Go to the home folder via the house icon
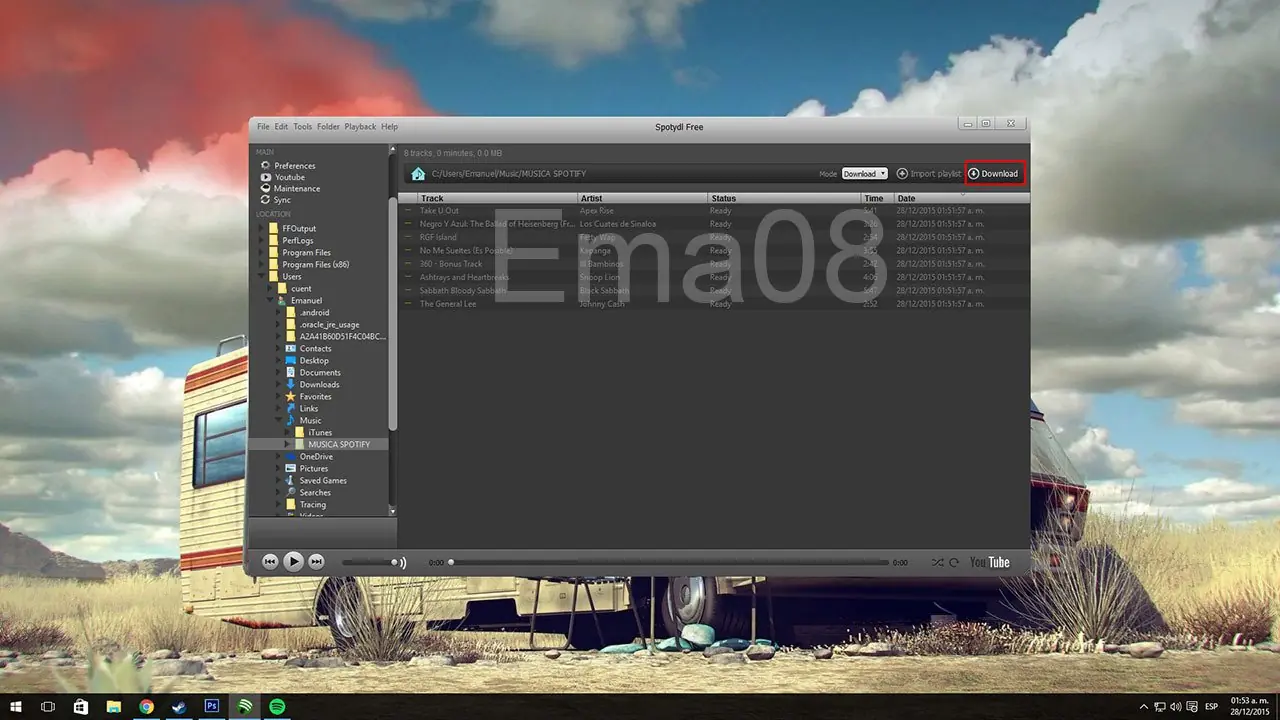Screen dimensions: 1280x720 click(418, 174)
